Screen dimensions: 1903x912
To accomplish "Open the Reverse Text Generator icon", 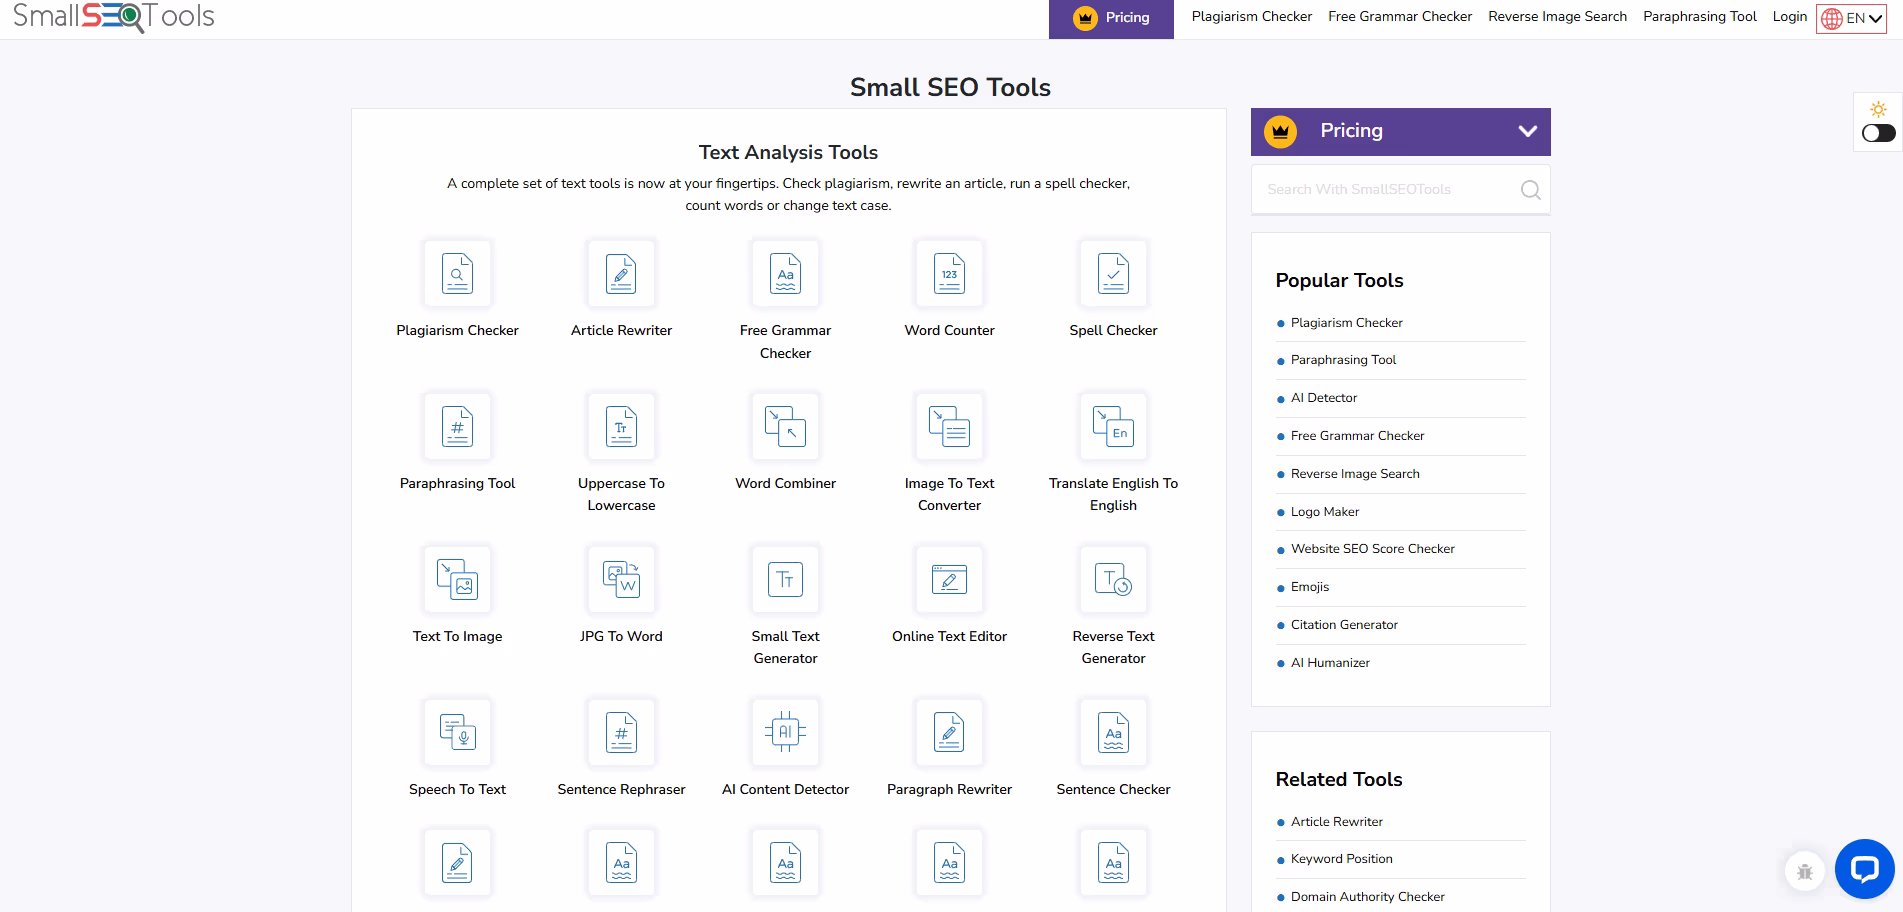I will pos(1113,580).
